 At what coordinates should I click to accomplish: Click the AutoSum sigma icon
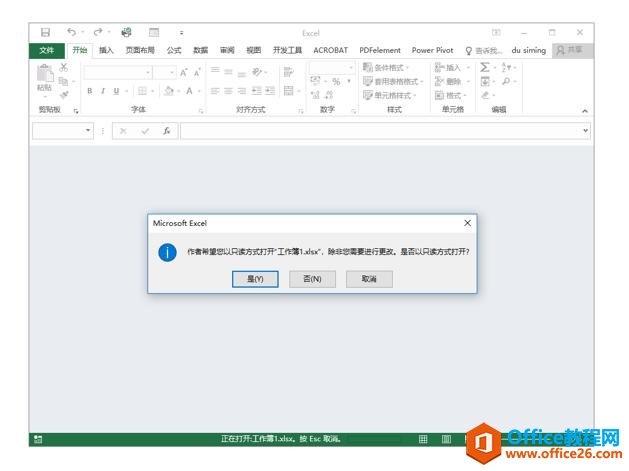(485, 67)
